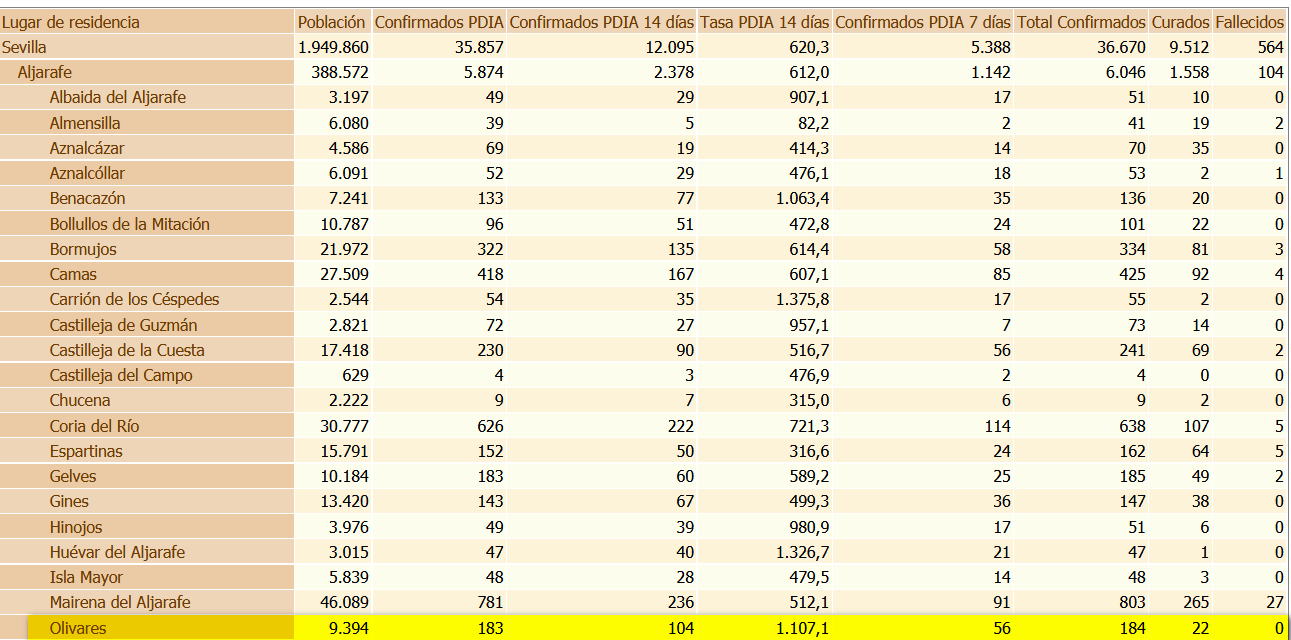The image size is (1291, 640).
Task: Click the Lugar de residencia header
Action: (71, 22)
